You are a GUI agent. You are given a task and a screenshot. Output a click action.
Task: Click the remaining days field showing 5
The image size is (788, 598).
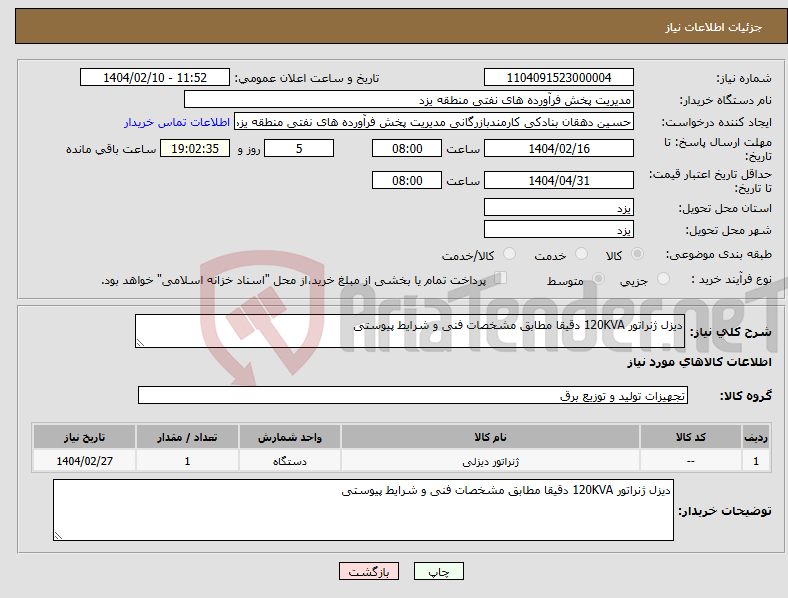(x=299, y=148)
